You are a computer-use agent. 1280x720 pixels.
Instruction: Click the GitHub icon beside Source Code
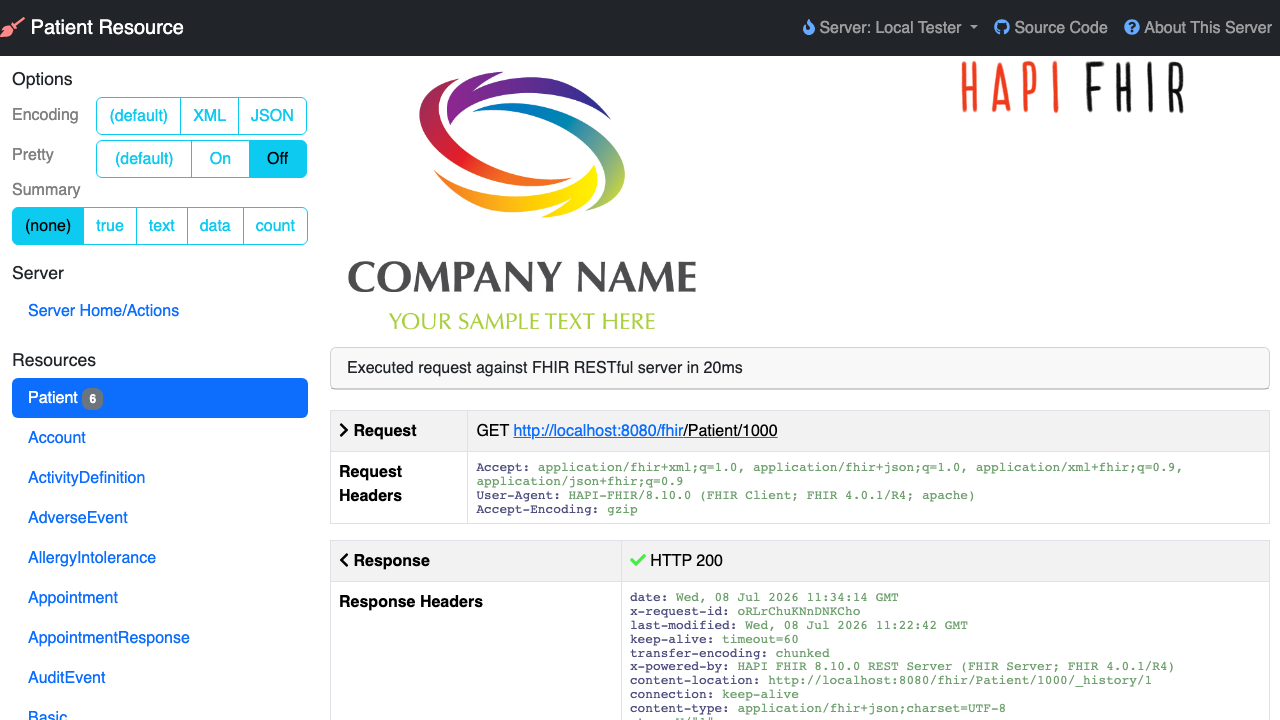click(1002, 28)
